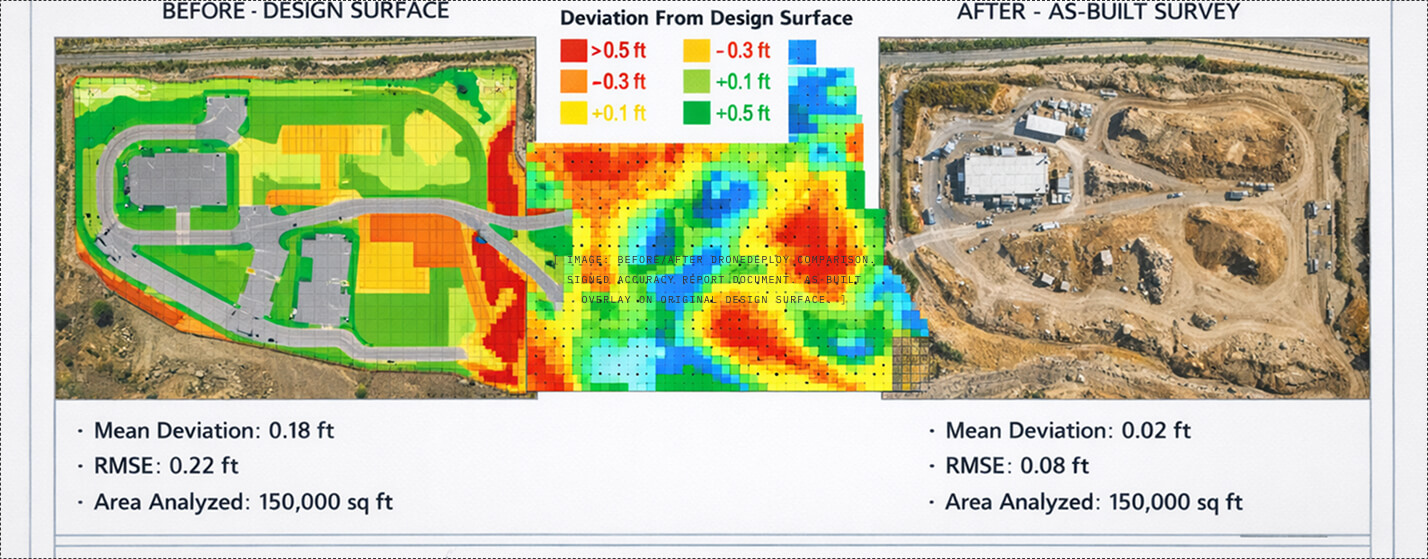Click Area Analyzed under the after survey
Image resolution: width=1428 pixels, height=559 pixels.
click(1093, 502)
